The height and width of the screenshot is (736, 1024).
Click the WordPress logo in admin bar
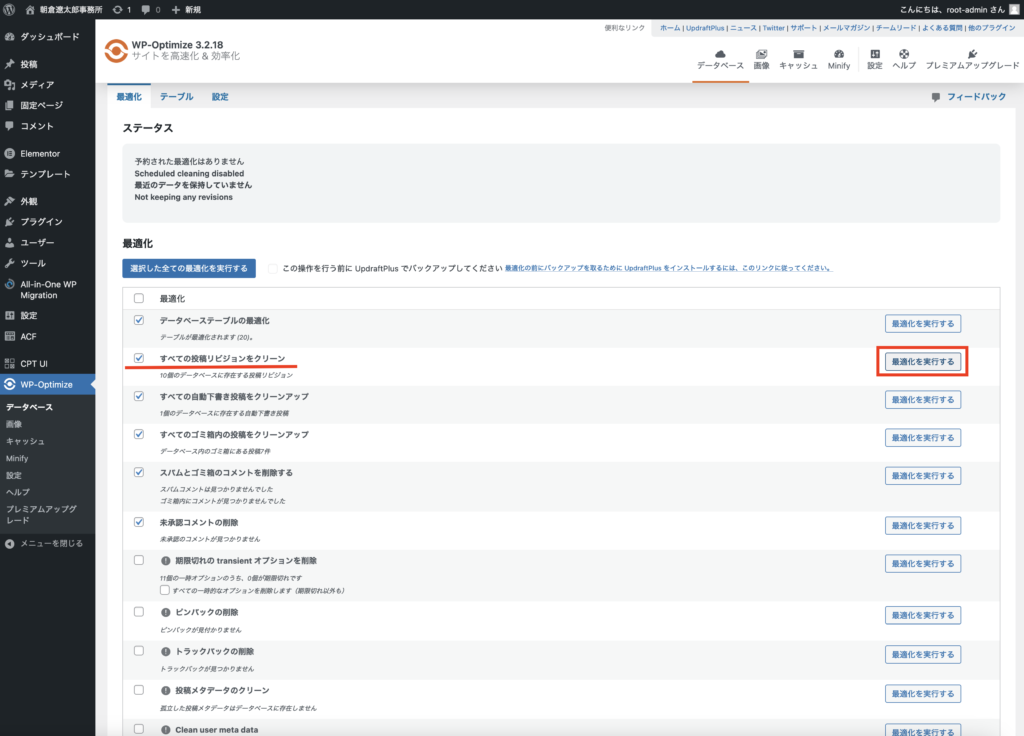click(x=11, y=9)
